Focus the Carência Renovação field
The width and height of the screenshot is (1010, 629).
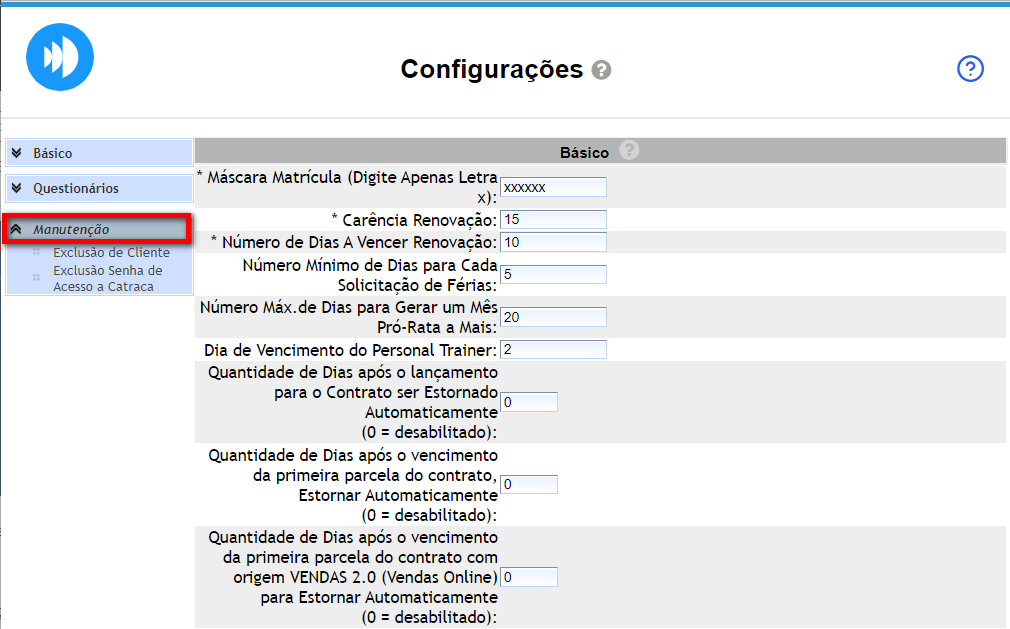pos(553,219)
